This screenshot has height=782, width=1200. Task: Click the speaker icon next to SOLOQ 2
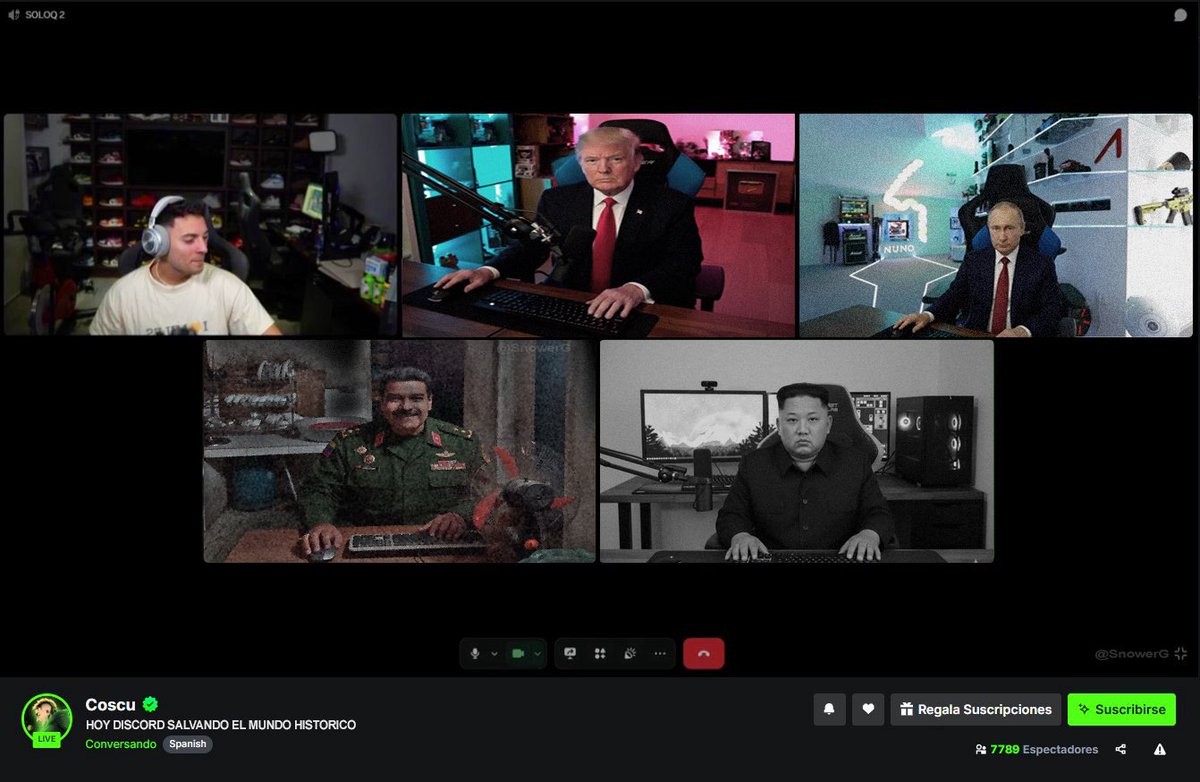(12, 14)
